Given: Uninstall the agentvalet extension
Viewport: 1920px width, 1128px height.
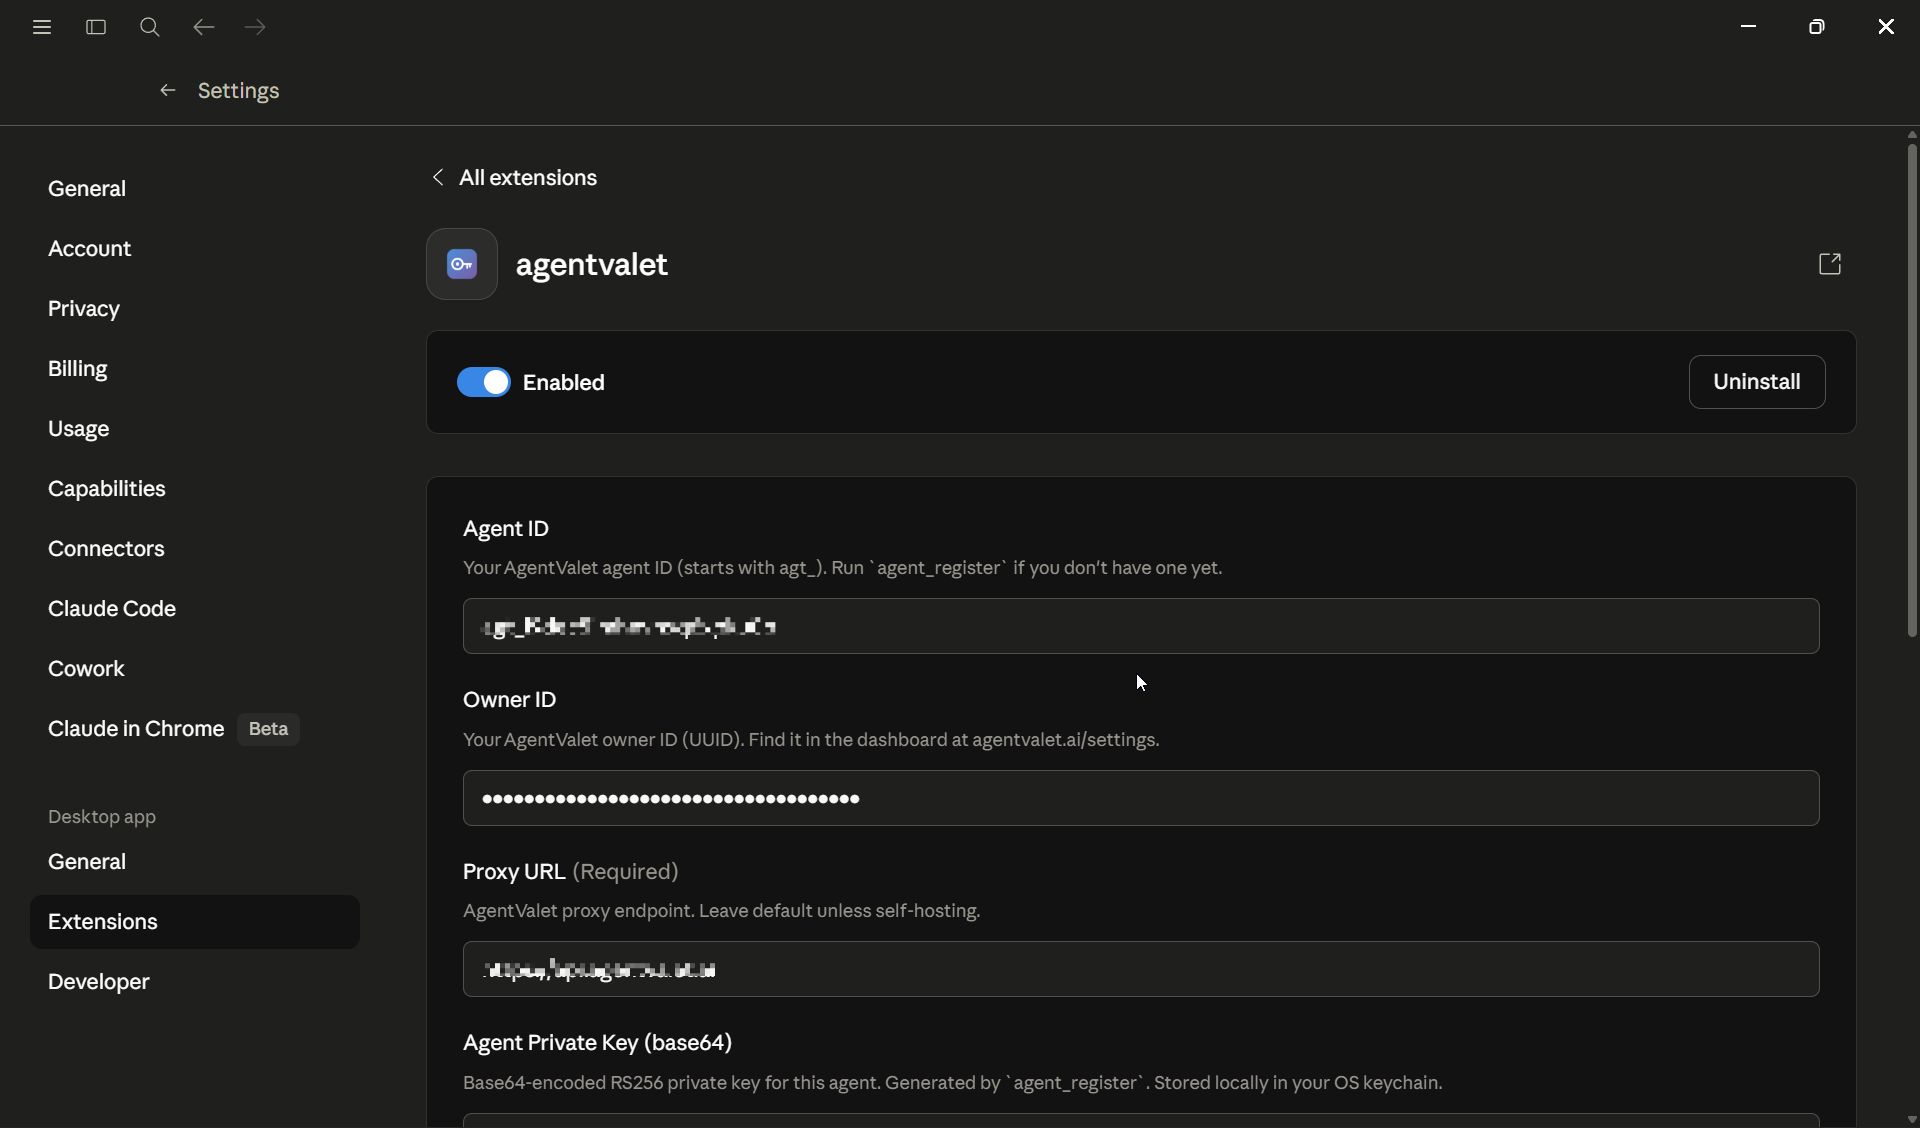Looking at the screenshot, I should point(1757,382).
